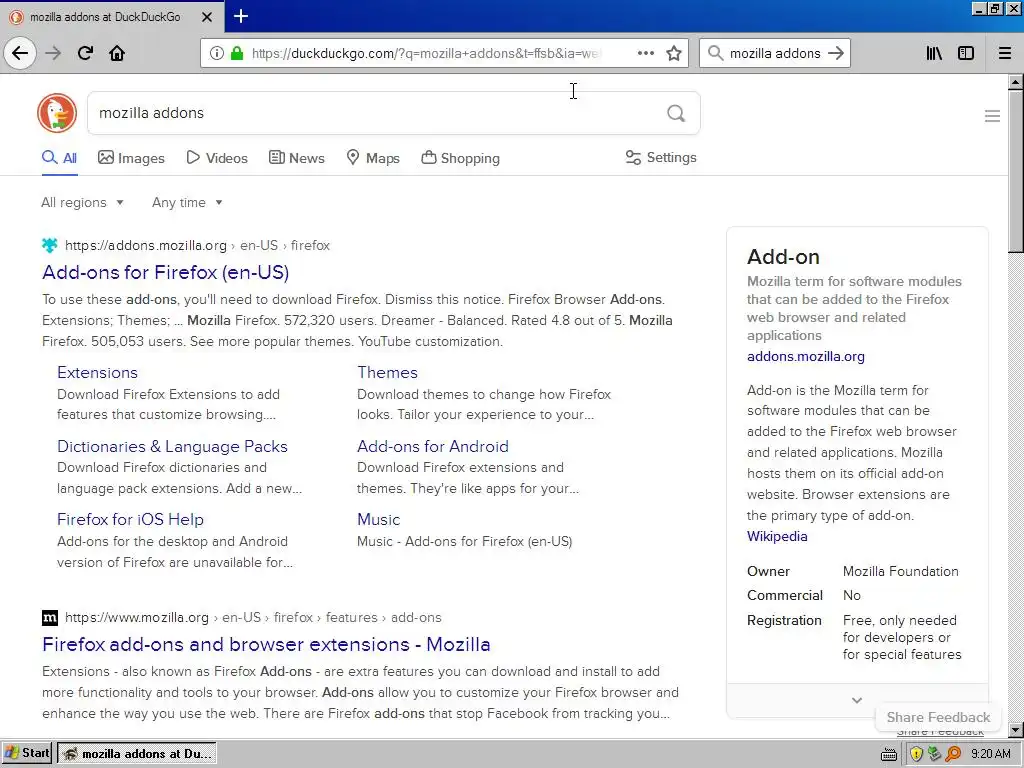Image resolution: width=1024 pixels, height=768 pixels.
Task: Bookmark this page with the star
Action: tap(674, 53)
